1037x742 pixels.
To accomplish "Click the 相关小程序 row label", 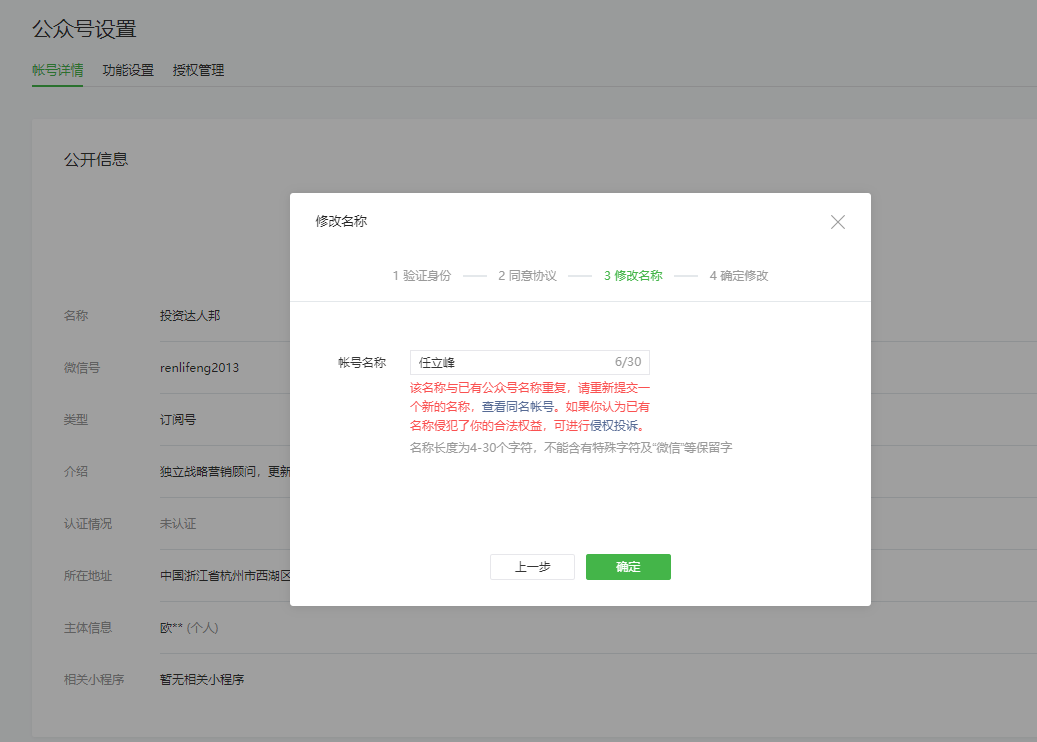I will click(x=94, y=680).
